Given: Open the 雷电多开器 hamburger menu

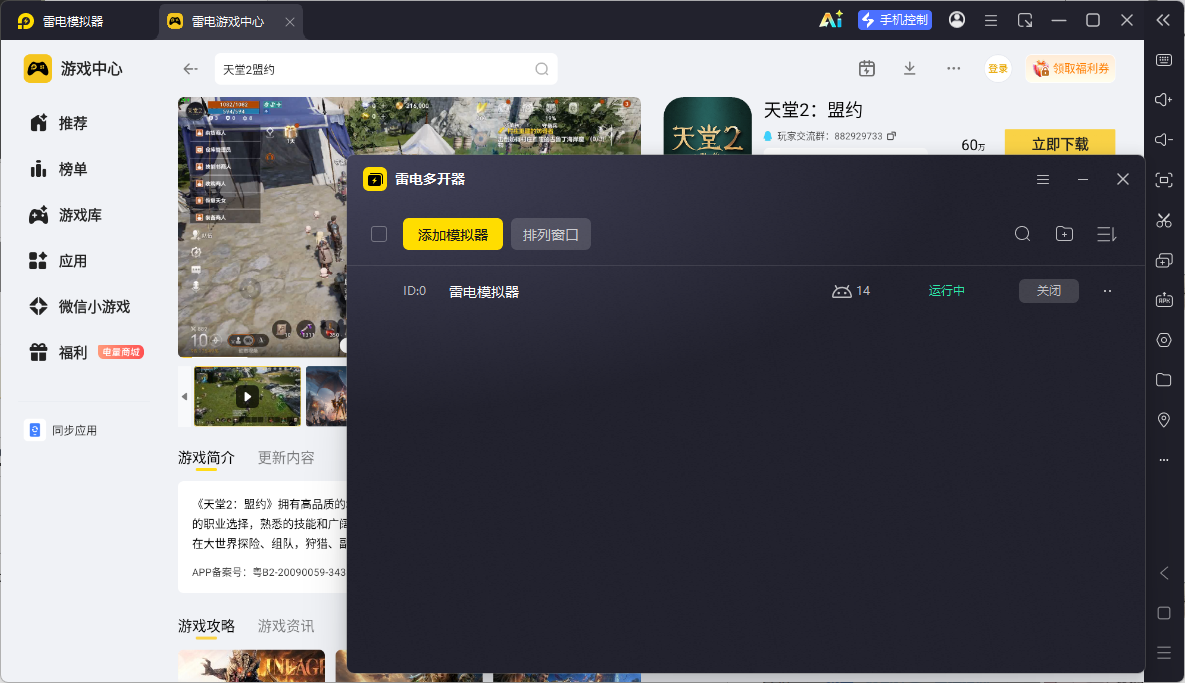Looking at the screenshot, I should 1043,180.
